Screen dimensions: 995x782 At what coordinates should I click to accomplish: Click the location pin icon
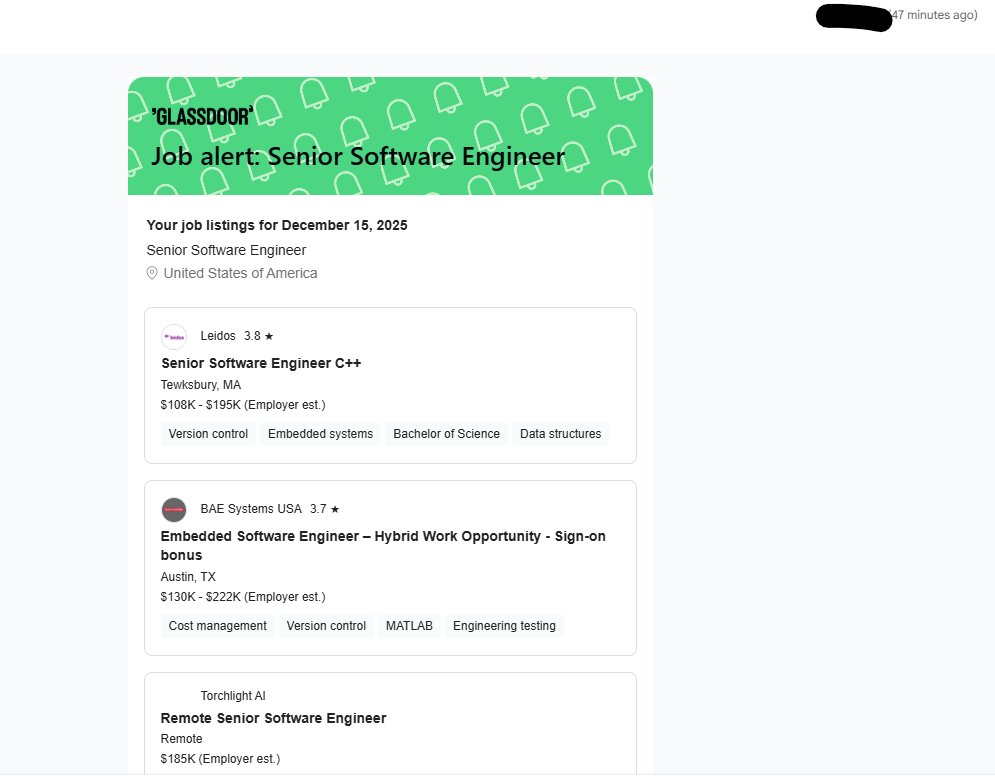152,273
